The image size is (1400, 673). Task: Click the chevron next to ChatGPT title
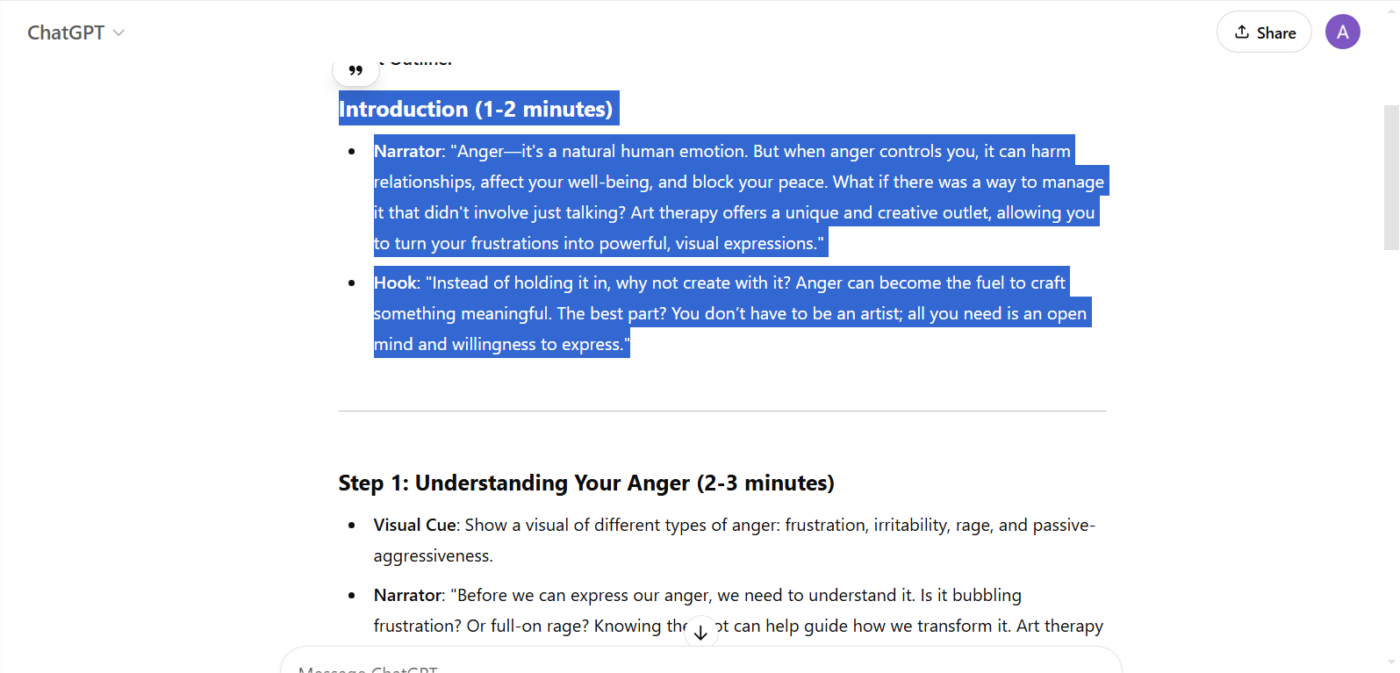pos(119,33)
